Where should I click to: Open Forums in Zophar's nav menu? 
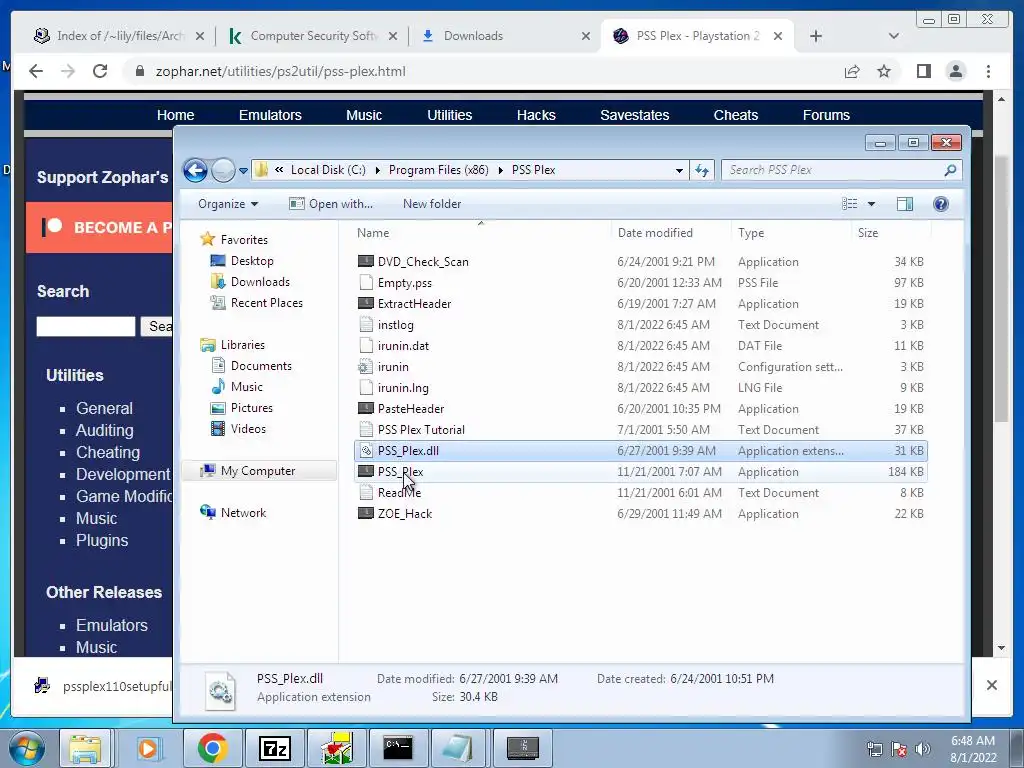coord(826,115)
